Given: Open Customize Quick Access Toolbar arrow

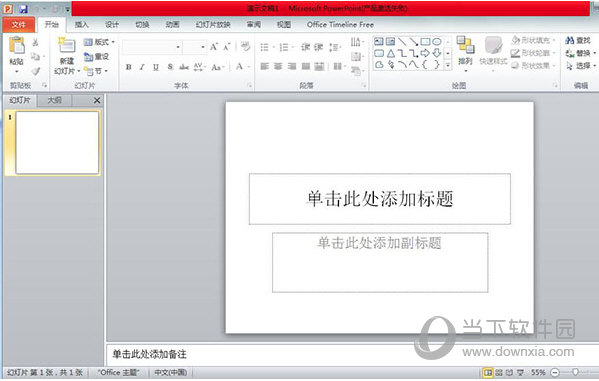Looking at the screenshot, I should [x=67, y=9].
